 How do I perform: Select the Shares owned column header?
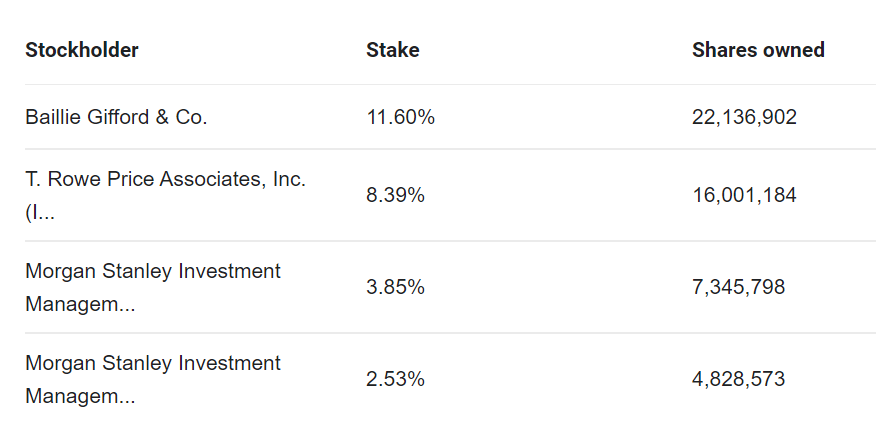(x=758, y=50)
